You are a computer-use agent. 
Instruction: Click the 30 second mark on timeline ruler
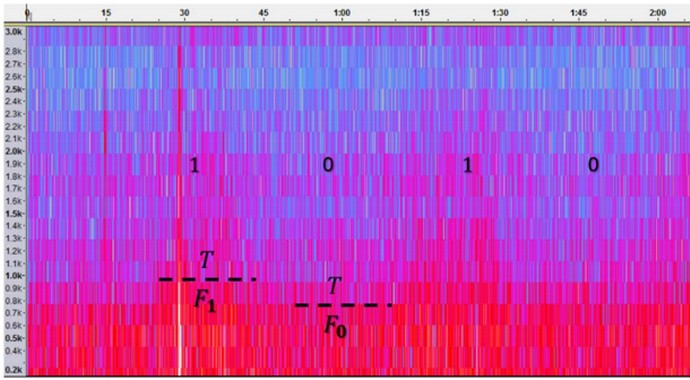point(184,13)
